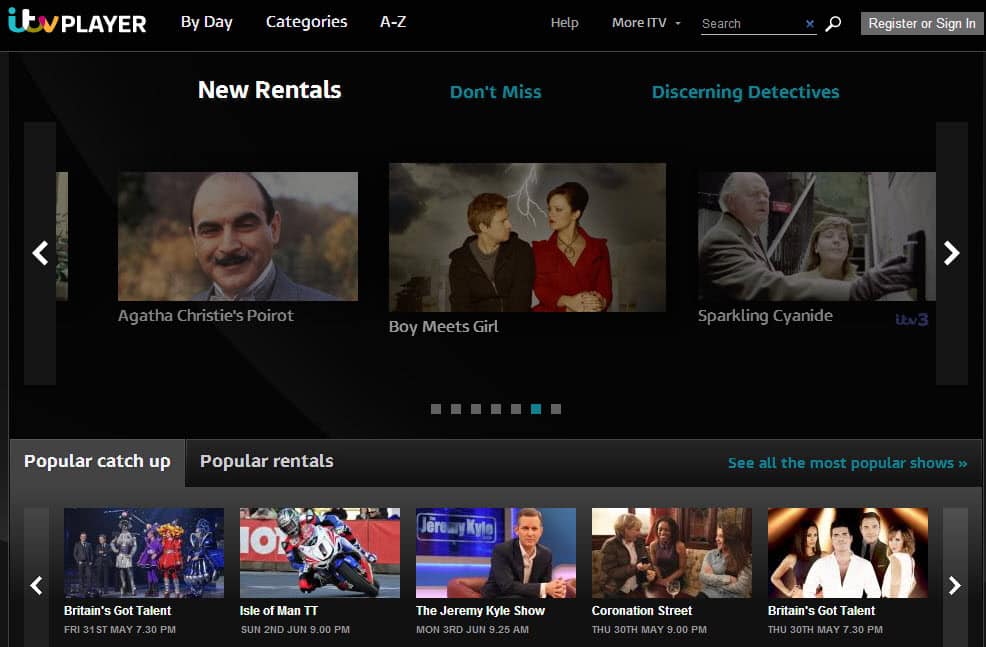Select the last carousel pagination dot
The image size is (986, 647).
556,409
